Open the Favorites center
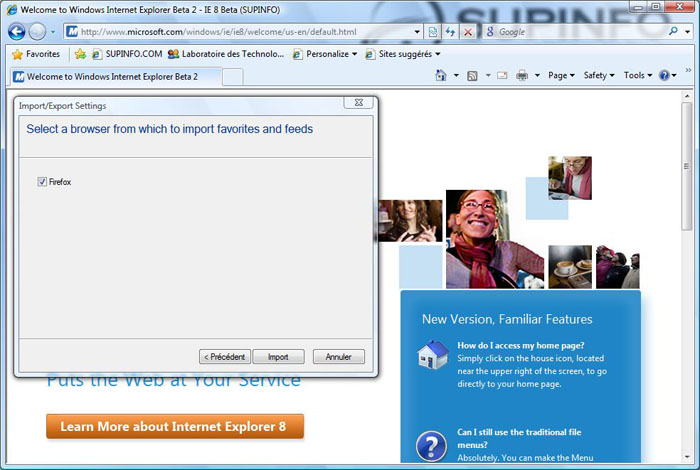The height and width of the screenshot is (470, 700). coord(36,54)
